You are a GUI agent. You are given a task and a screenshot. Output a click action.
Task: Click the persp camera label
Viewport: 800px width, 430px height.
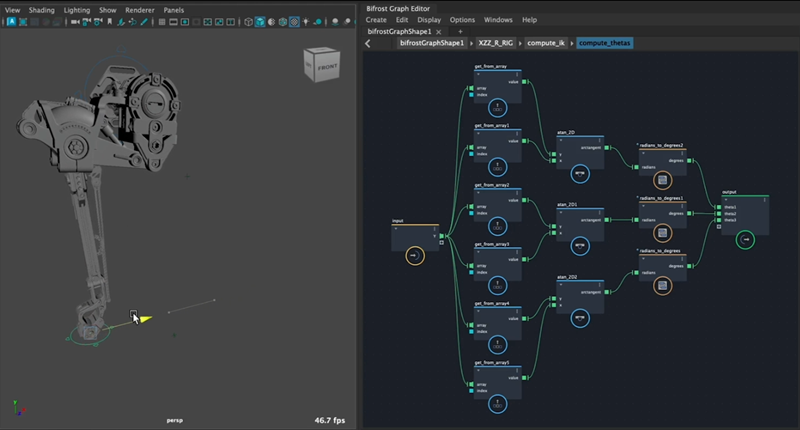(x=174, y=420)
